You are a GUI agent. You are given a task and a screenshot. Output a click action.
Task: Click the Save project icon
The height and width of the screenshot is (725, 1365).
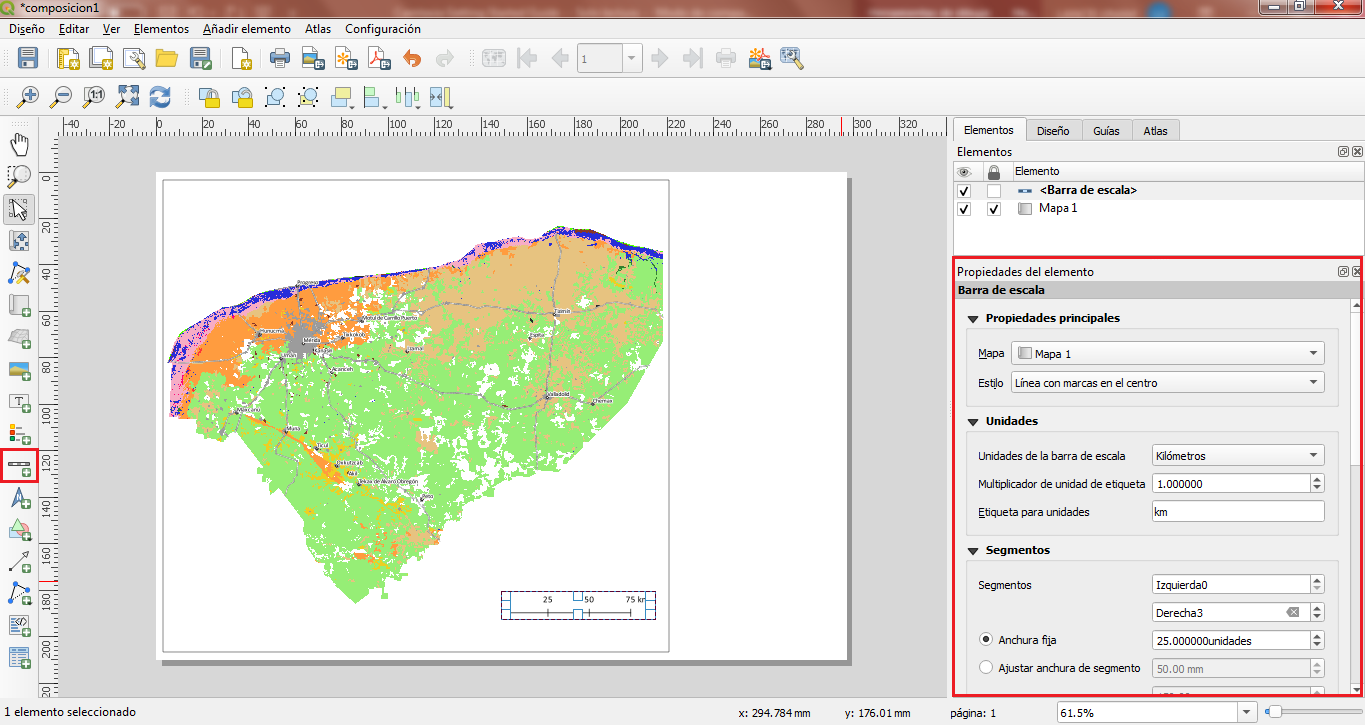click(28, 58)
